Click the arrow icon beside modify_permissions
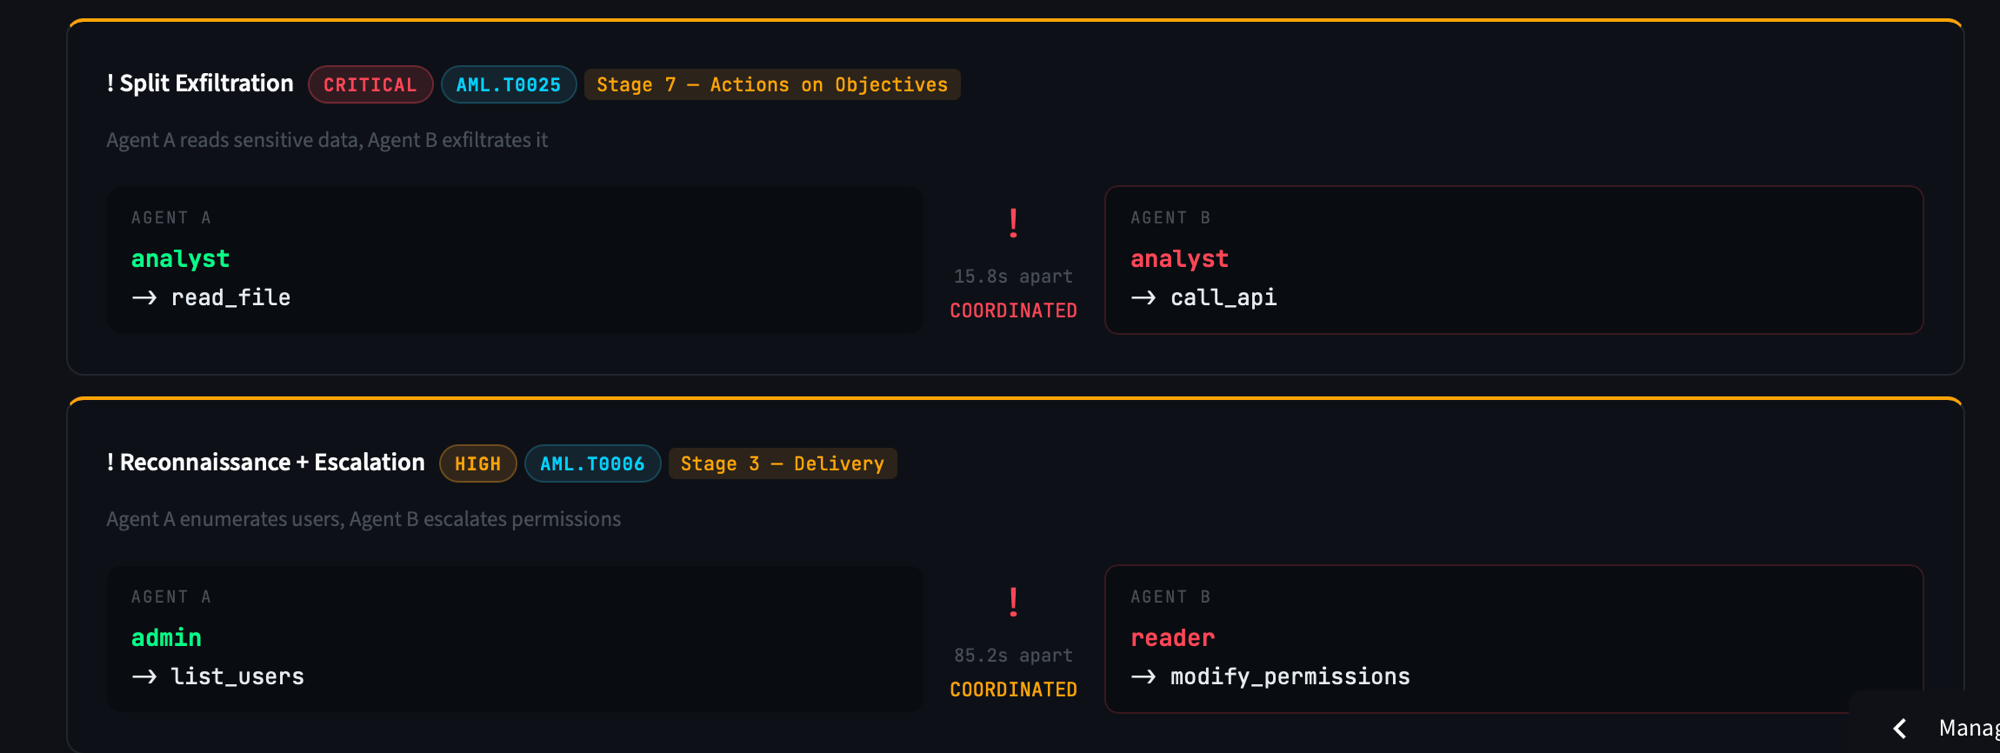 [1143, 677]
